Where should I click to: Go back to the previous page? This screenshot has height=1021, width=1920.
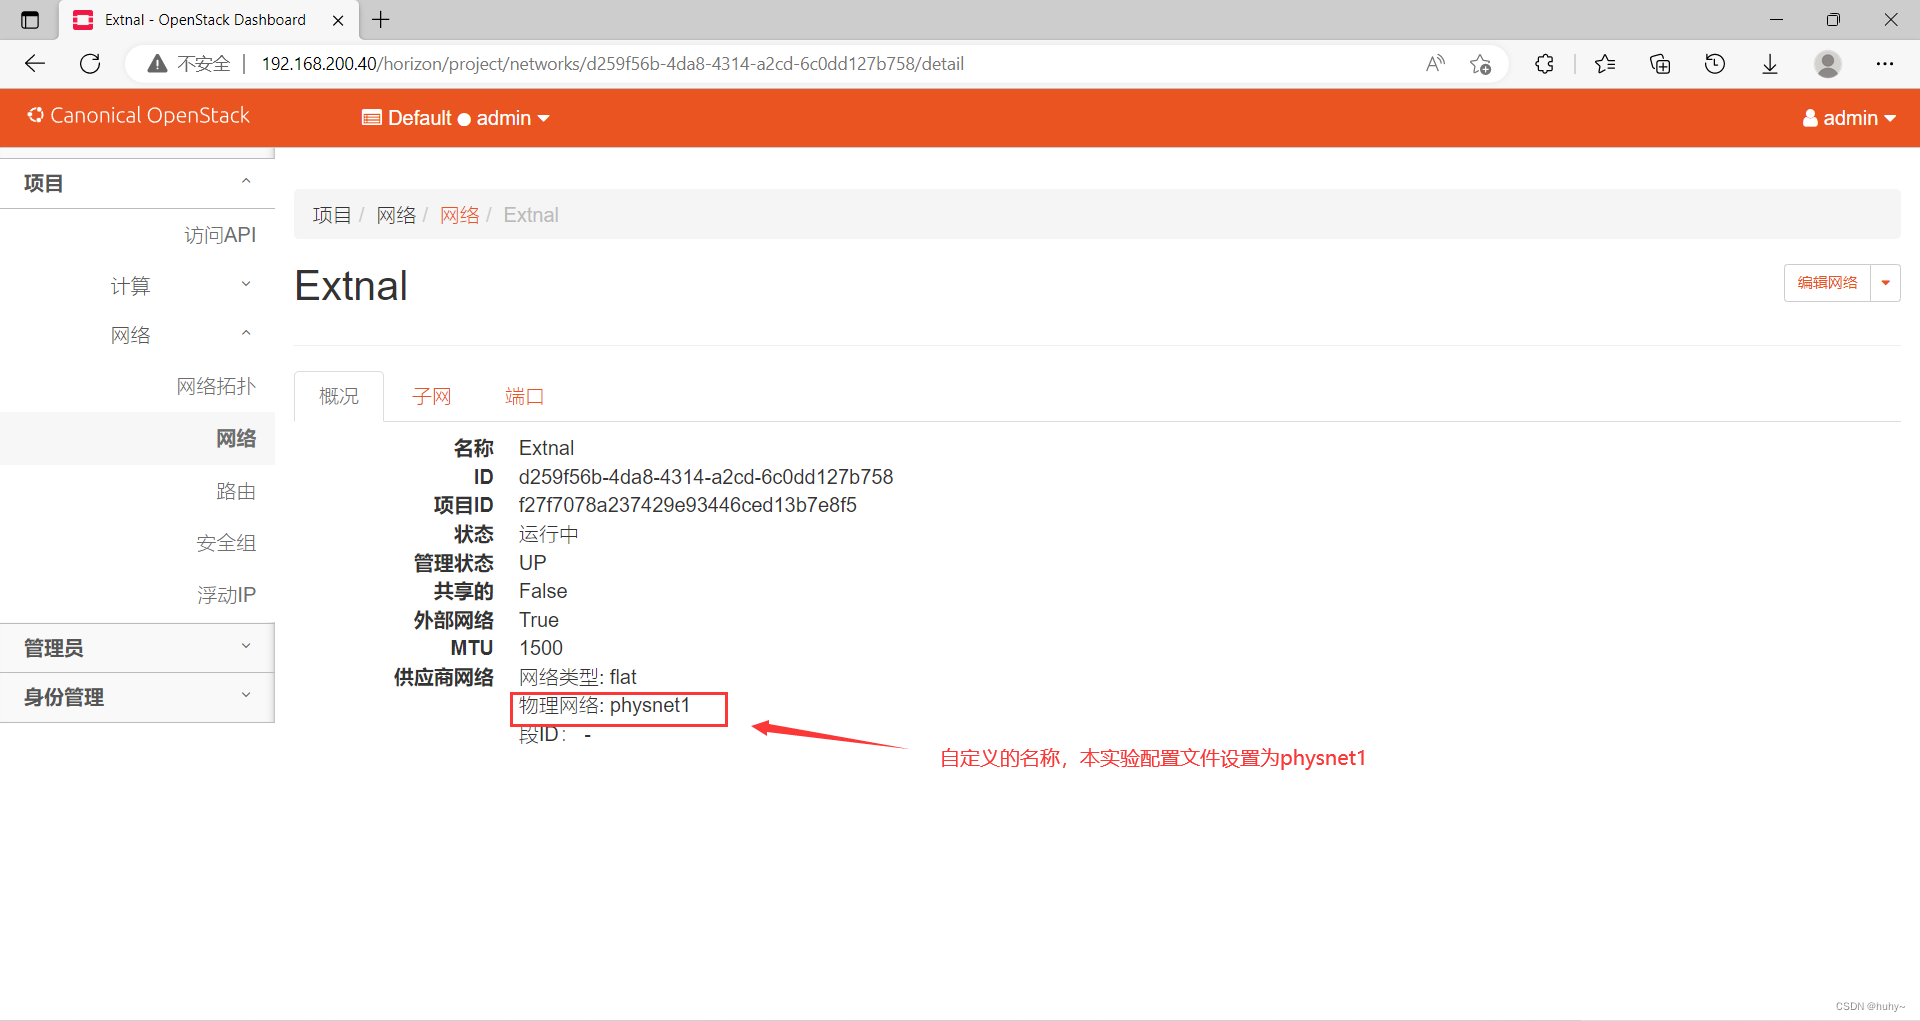click(35, 64)
